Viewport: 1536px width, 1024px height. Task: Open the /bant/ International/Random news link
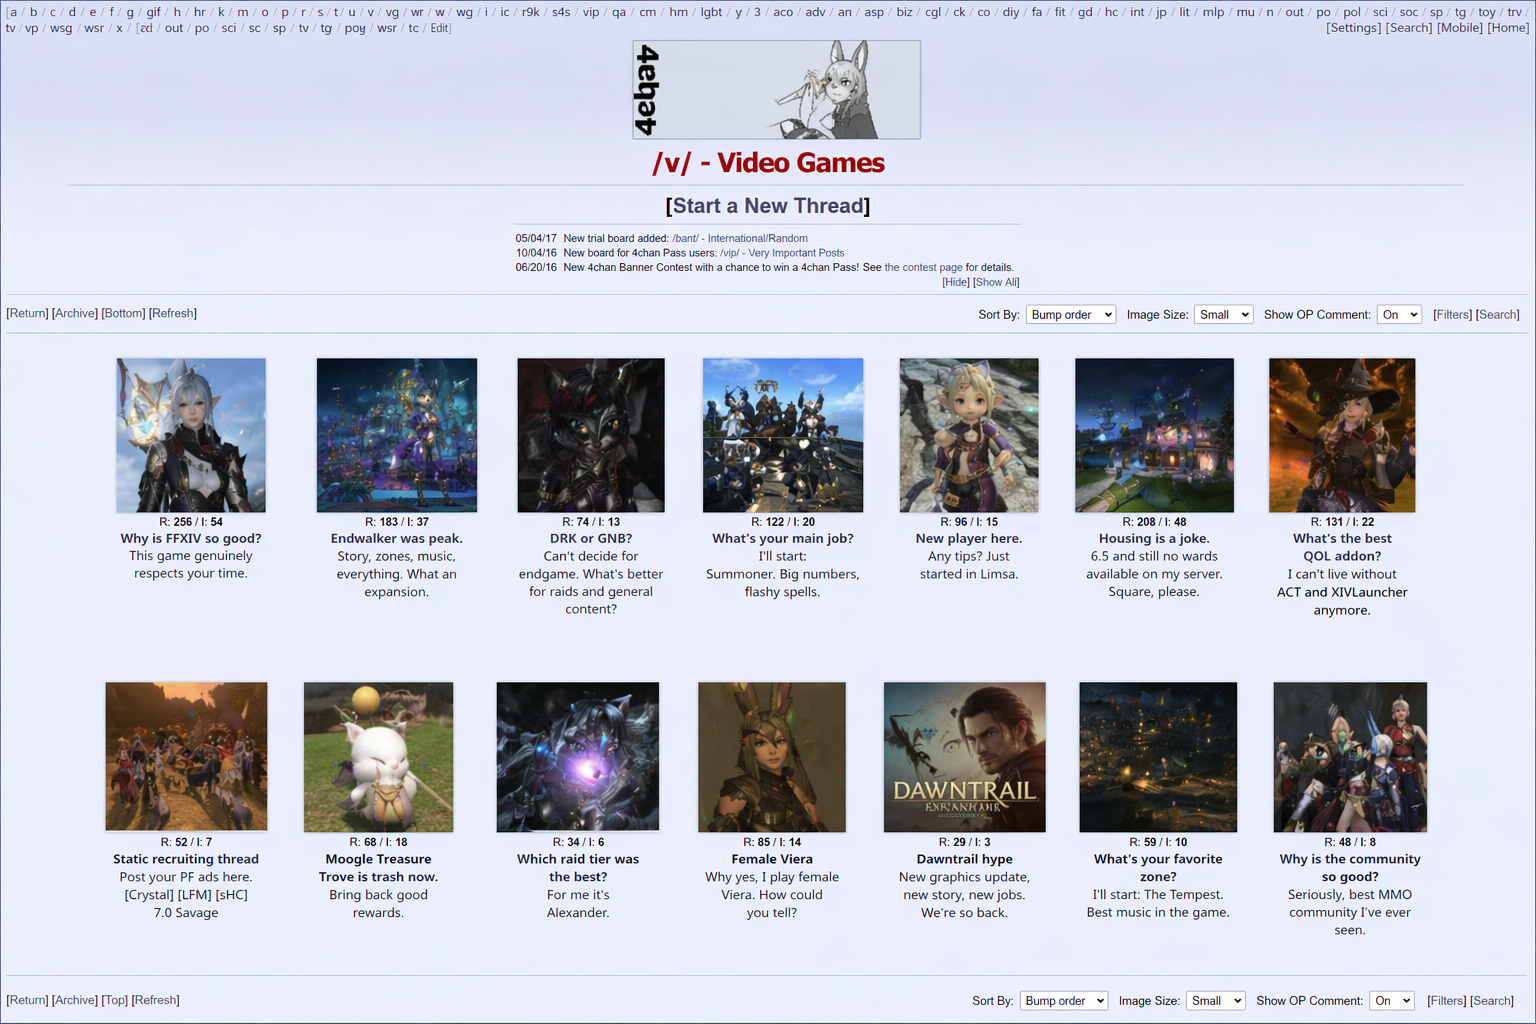click(740, 238)
